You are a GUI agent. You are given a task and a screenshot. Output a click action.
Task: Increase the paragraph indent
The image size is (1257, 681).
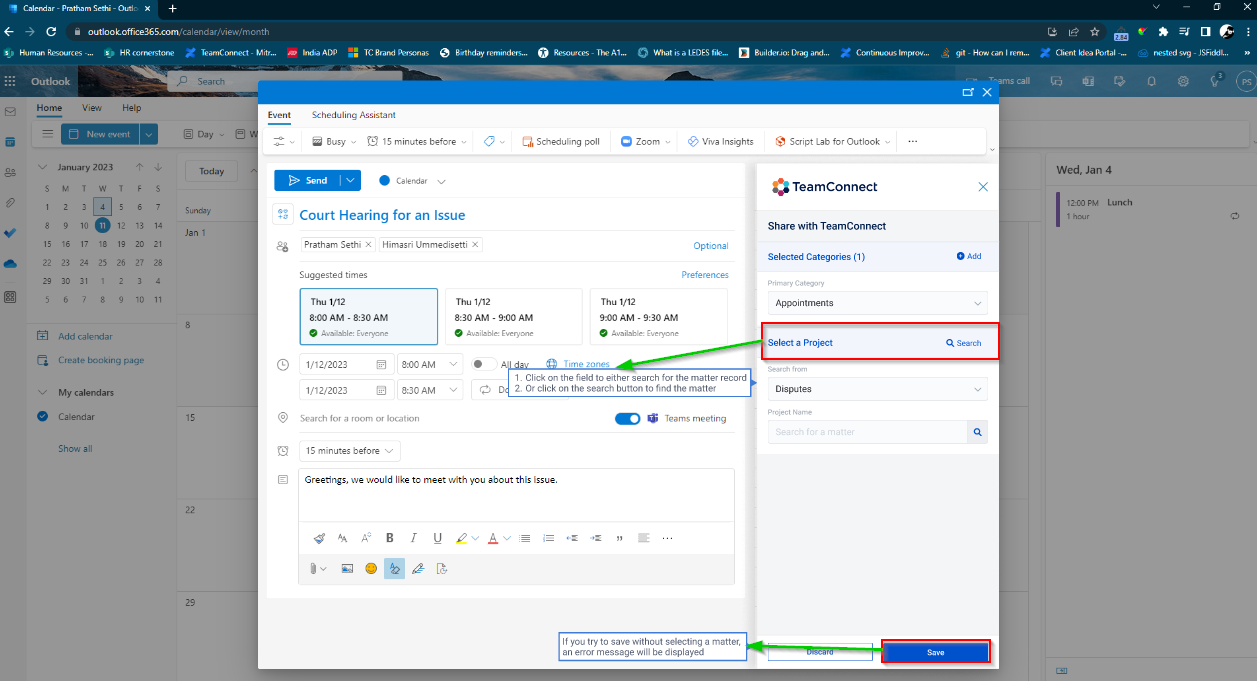(x=596, y=538)
